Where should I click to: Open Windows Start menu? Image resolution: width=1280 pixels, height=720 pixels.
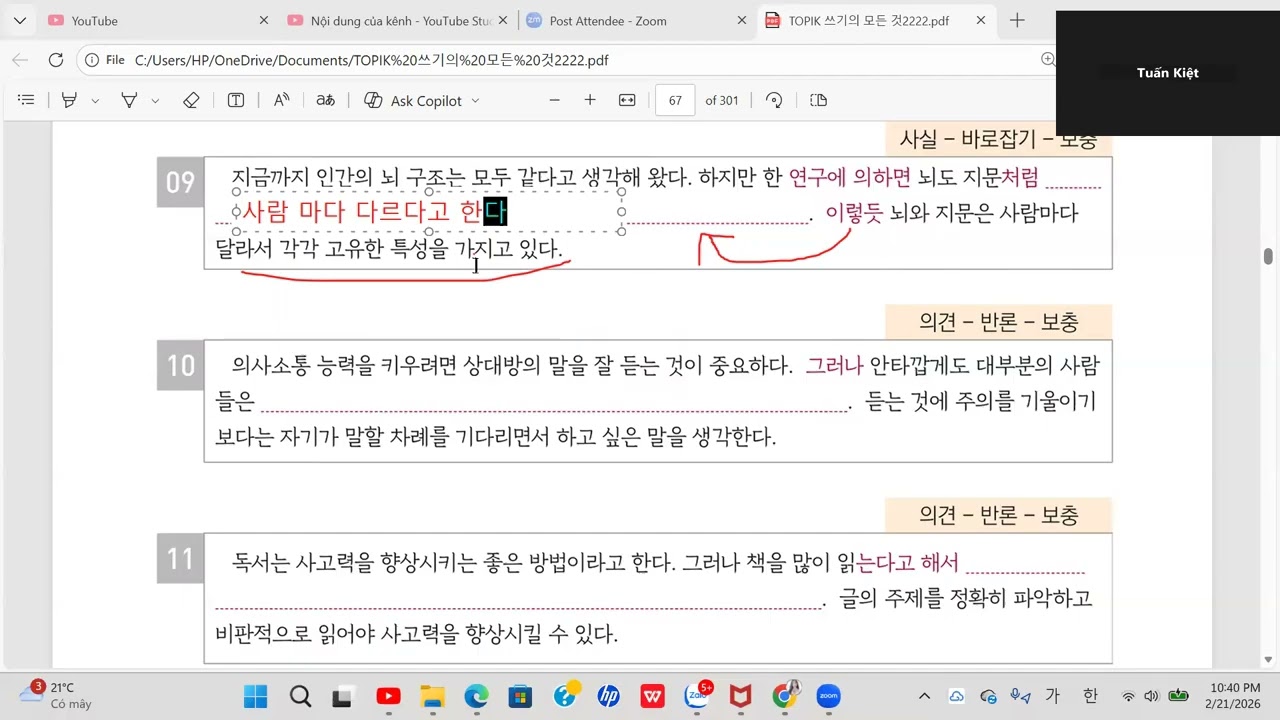point(255,696)
